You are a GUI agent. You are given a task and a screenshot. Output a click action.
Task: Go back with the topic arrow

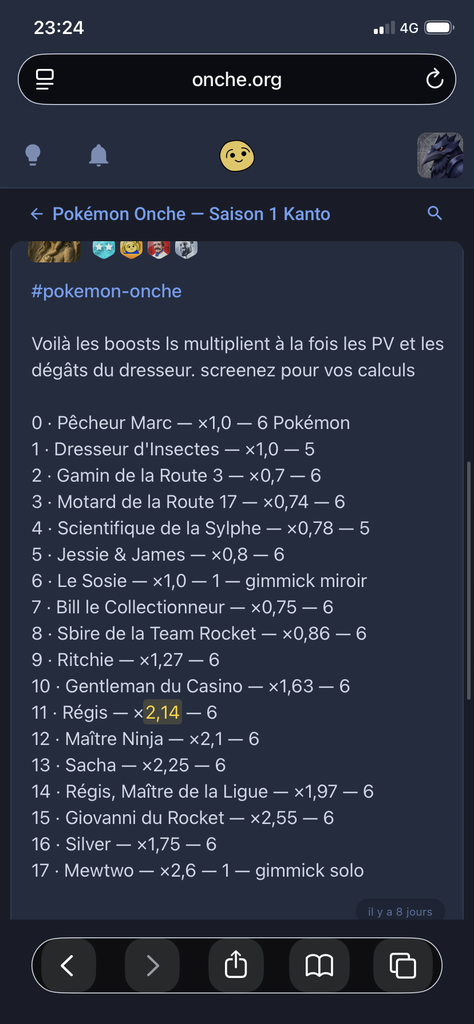click(37, 214)
